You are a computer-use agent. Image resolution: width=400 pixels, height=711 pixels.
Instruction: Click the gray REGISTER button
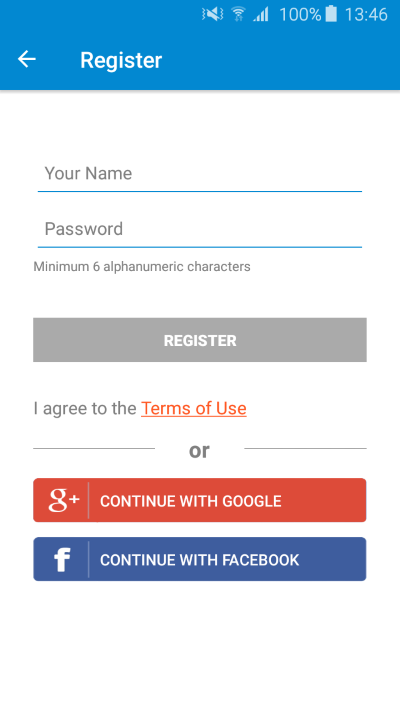200,340
